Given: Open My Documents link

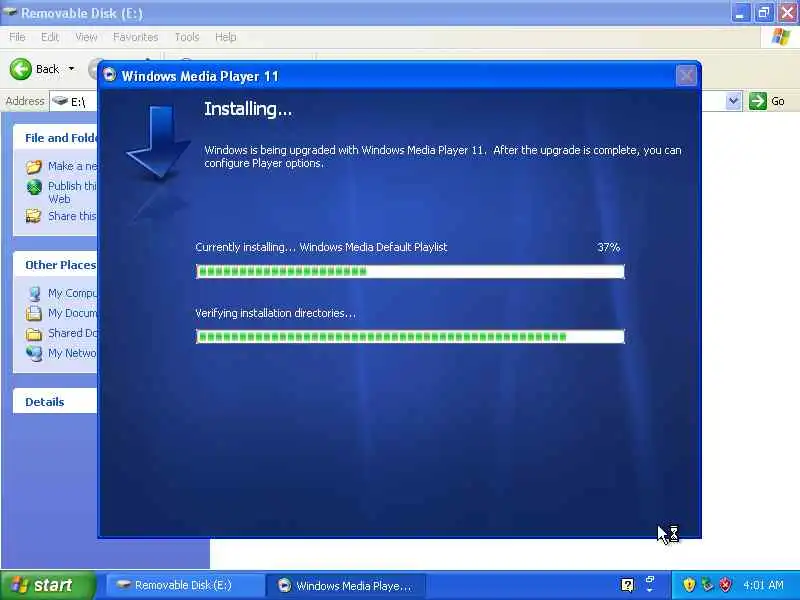Looking at the screenshot, I should point(72,313).
